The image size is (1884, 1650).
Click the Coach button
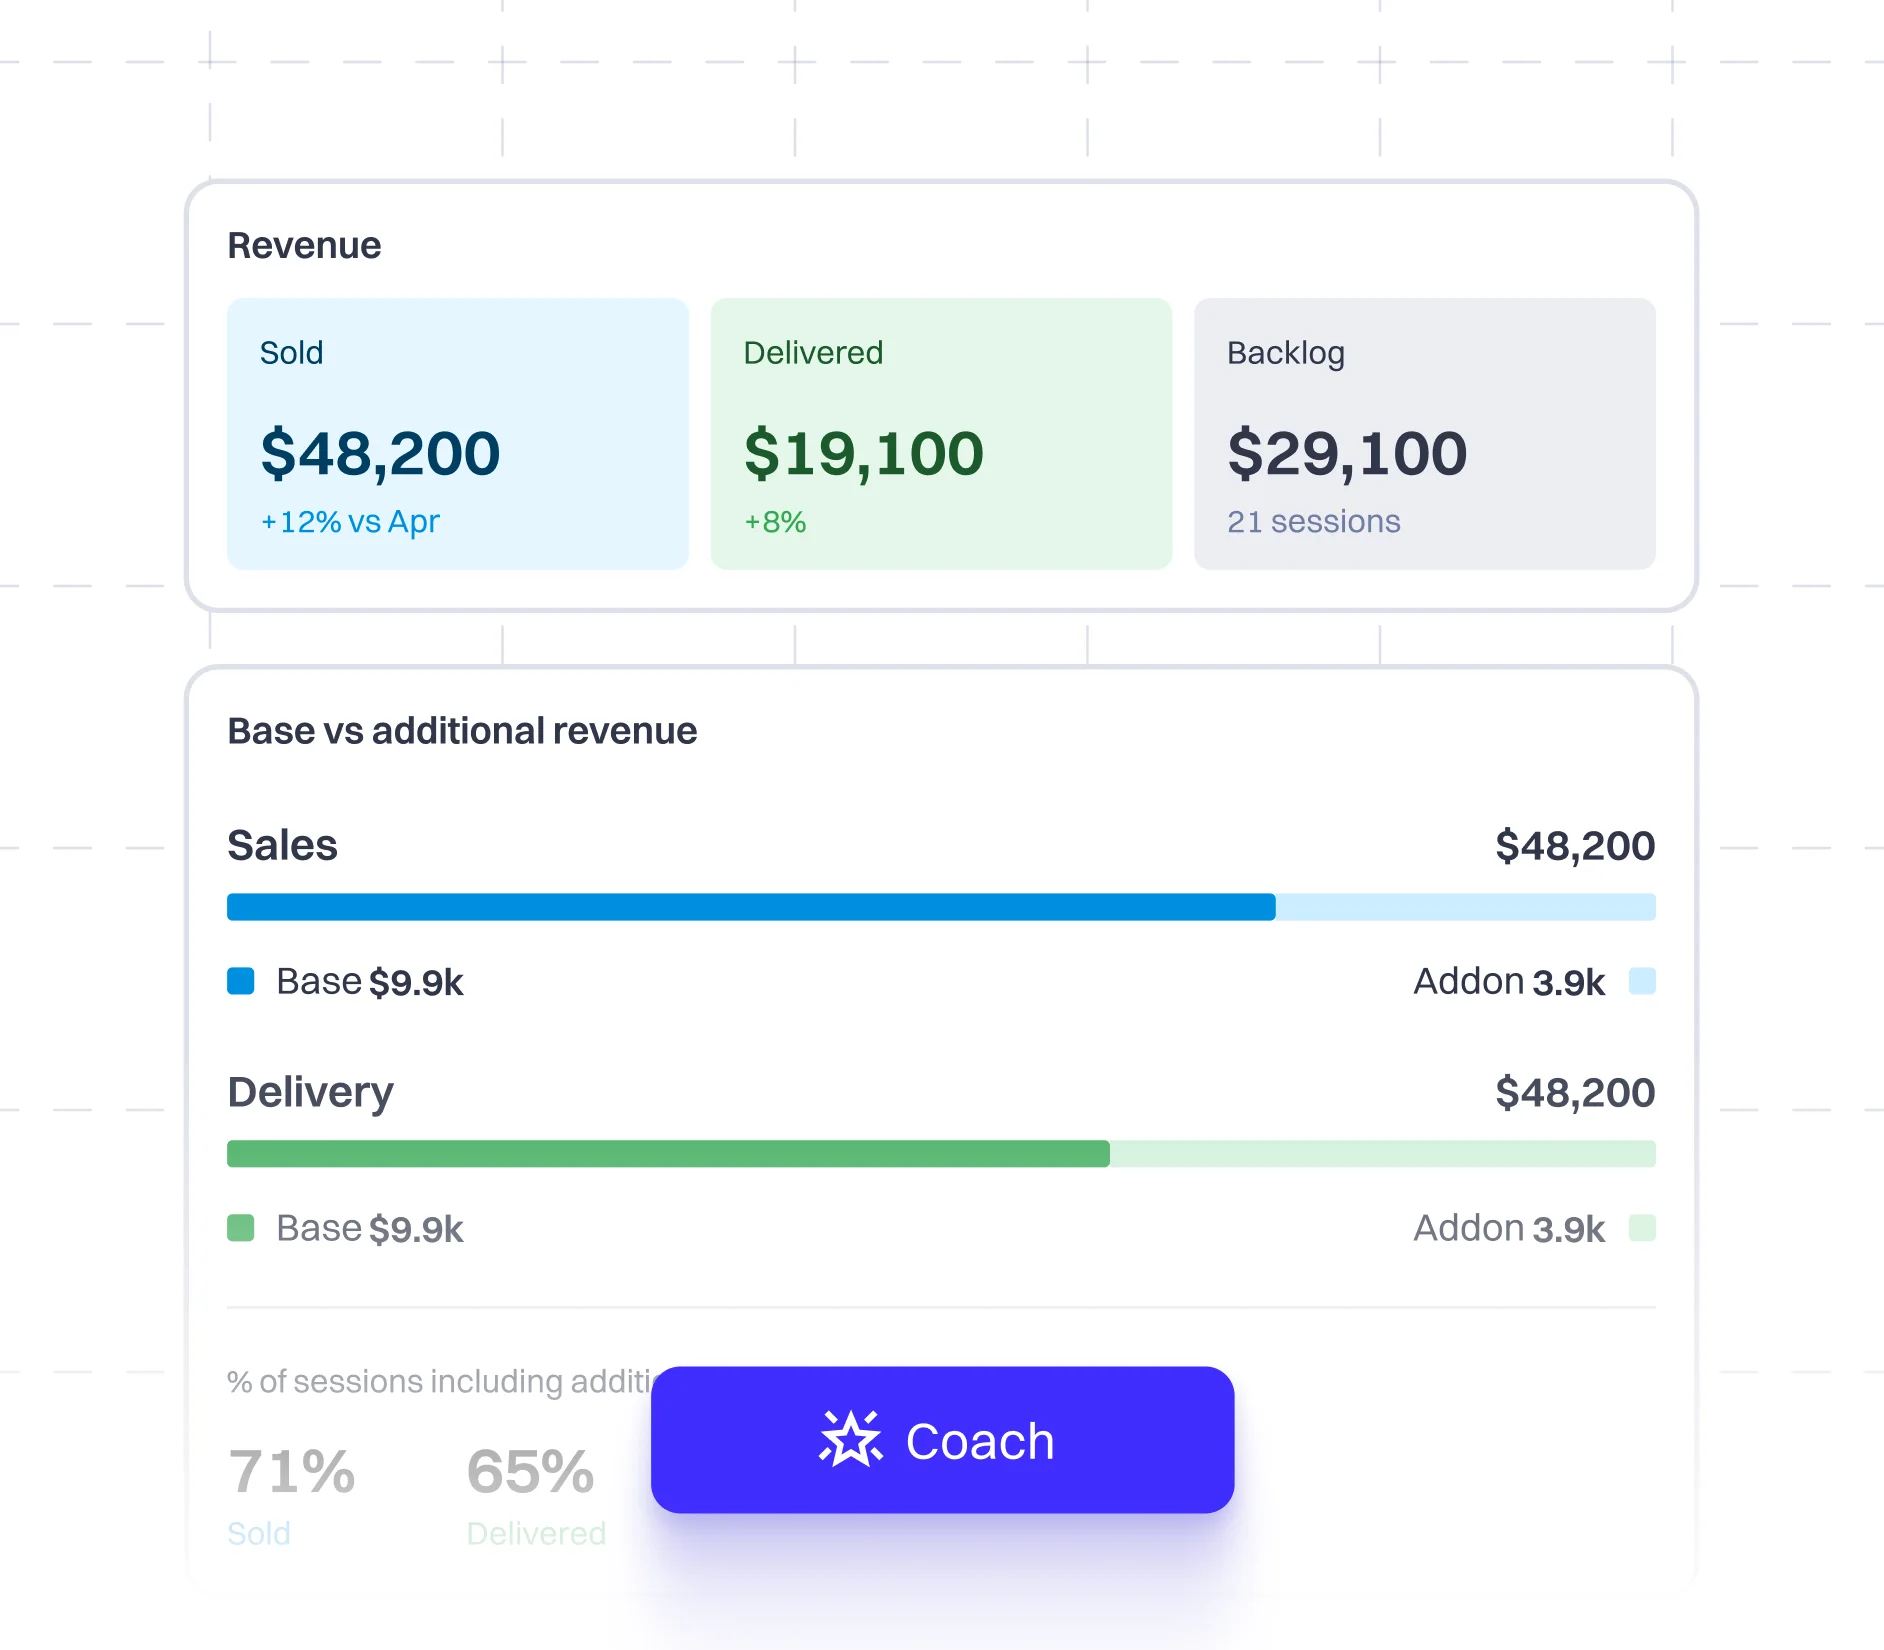[942, 1440]
